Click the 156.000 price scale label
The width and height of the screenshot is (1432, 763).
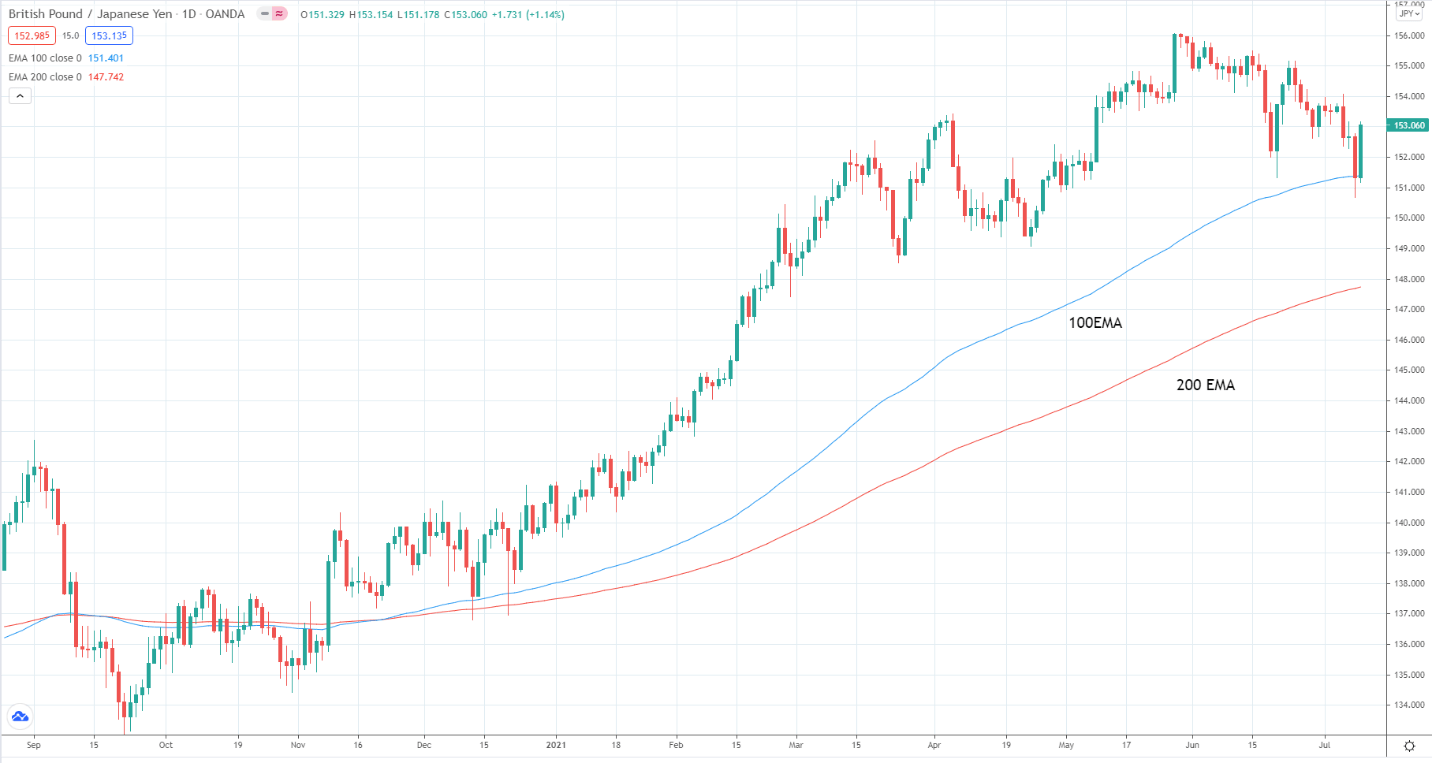[x=1408, y=35]
